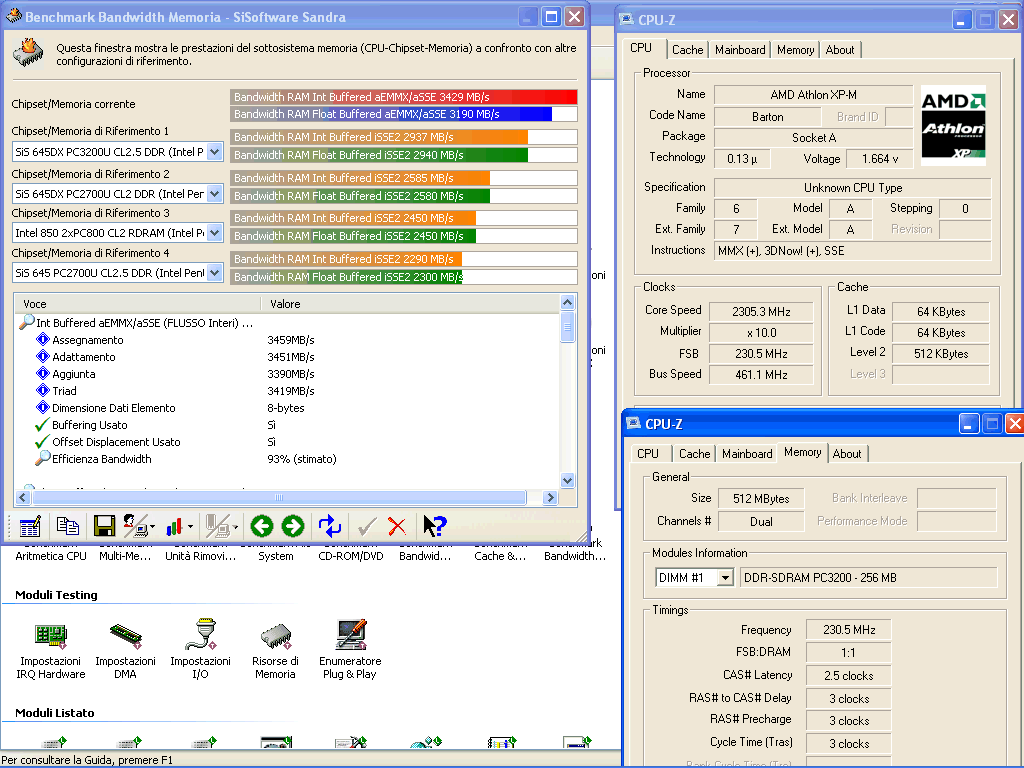The height and width of the screenshot is (768, 1024).
Task: Click the blue diamond icon beside Triad
Action: tap(42, 391)
